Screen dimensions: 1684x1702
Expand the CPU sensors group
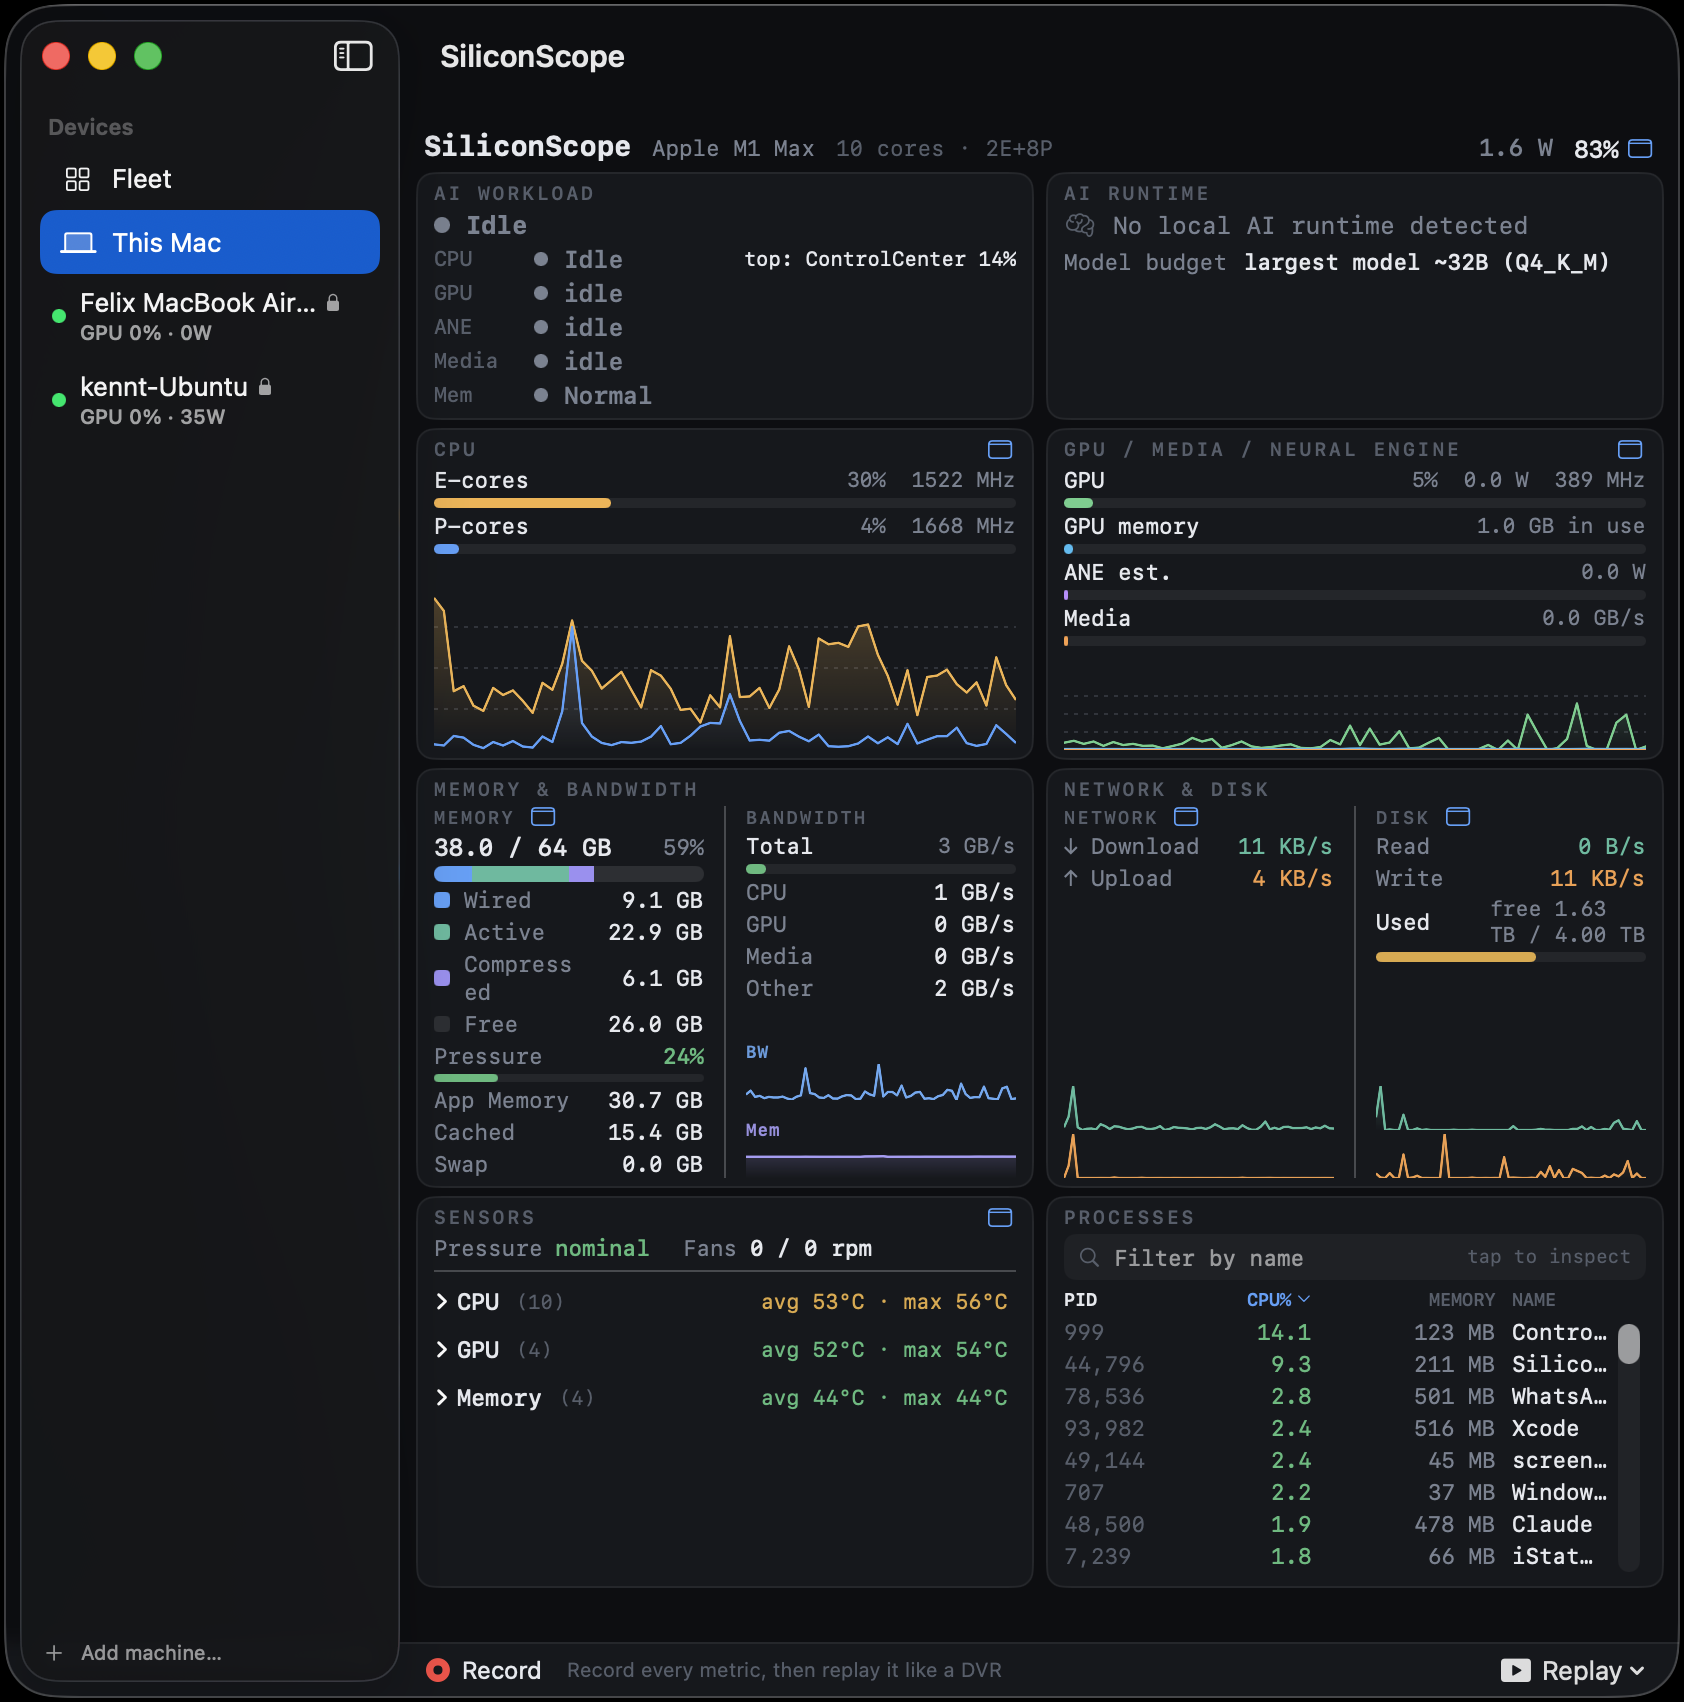click(x=442, y=1301)
